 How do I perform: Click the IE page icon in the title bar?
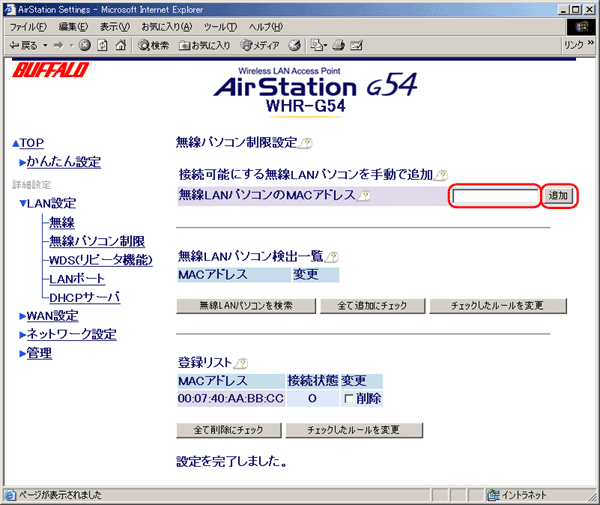pos(10,9)
